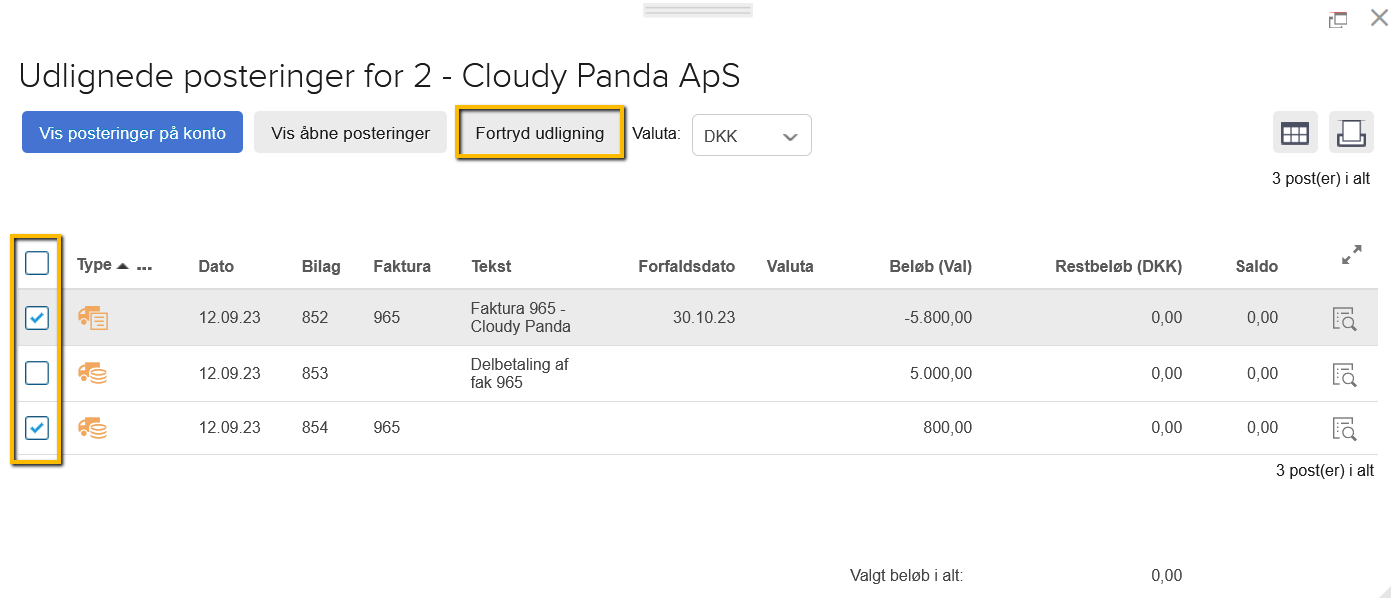This screenshot has width=1395, height=602.
Task: Click the invoice type icon on row 852
Action: pyautogui.click(x=93, y=318)
